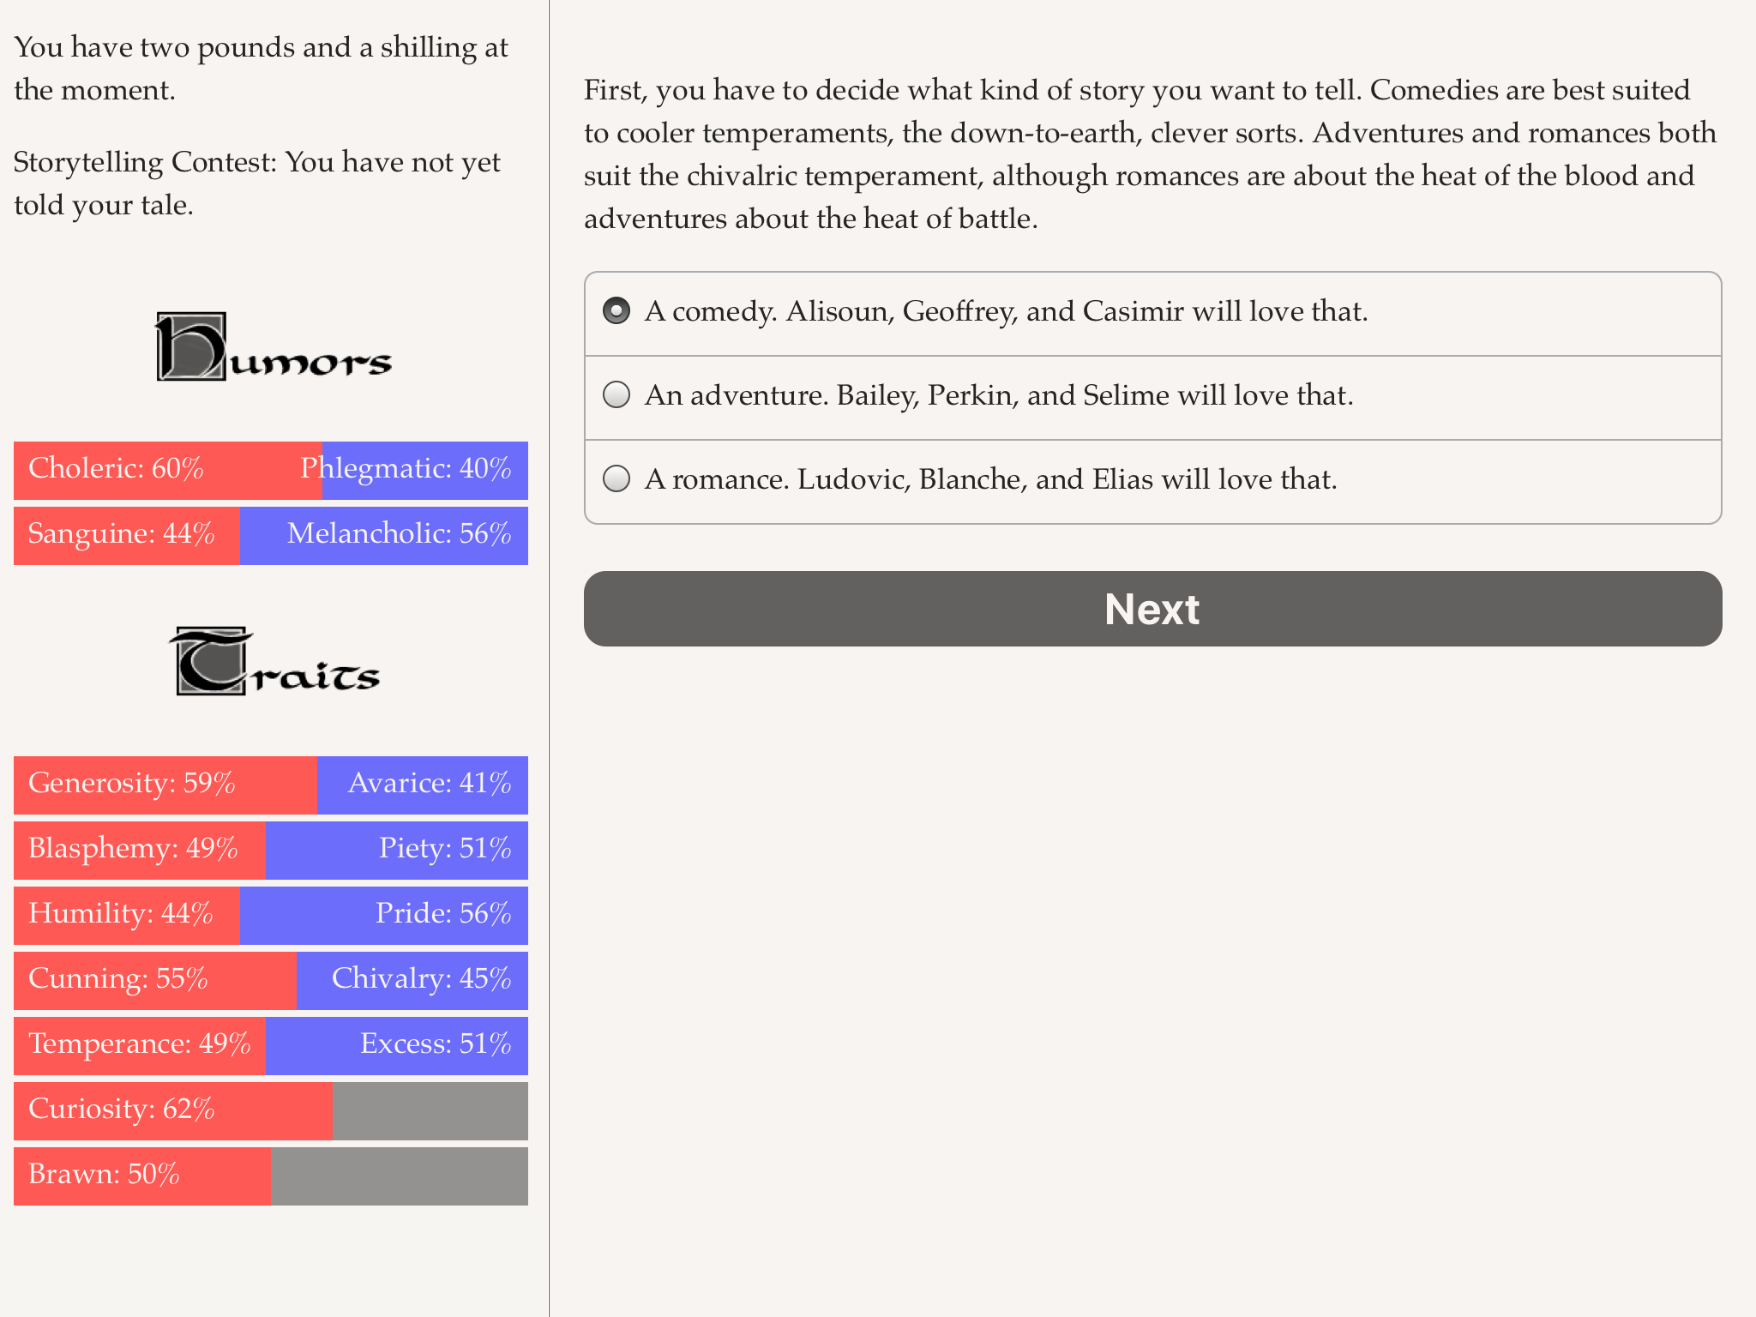This screenshot has height=1317, width=1756.
Task: Click the Excess 51% bar segment
Action: tap(397, 1045)
